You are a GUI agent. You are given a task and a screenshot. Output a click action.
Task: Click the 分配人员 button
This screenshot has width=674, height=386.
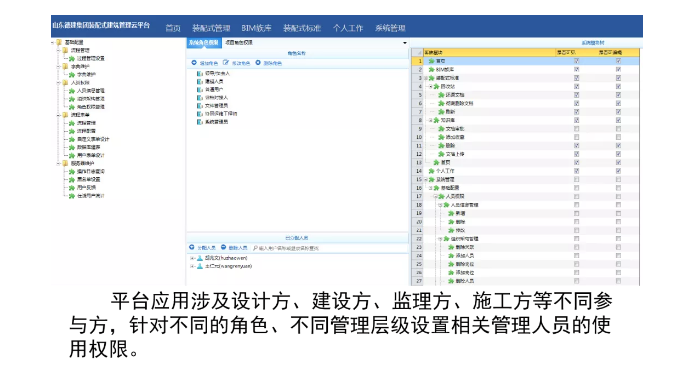point(203,248)
